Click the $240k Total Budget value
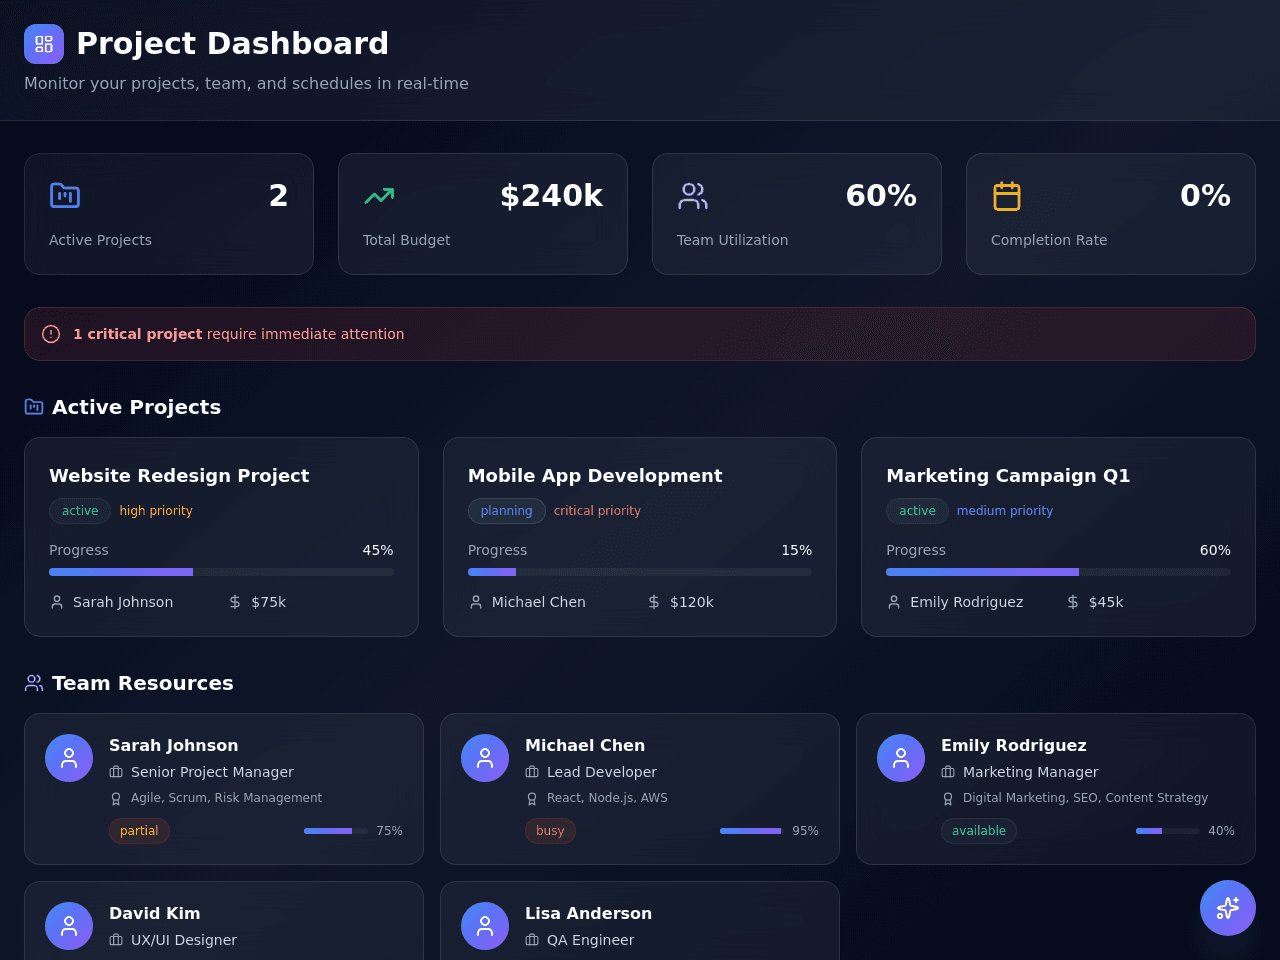Viewport: 1280px width, 960px height. coord(551,196)
